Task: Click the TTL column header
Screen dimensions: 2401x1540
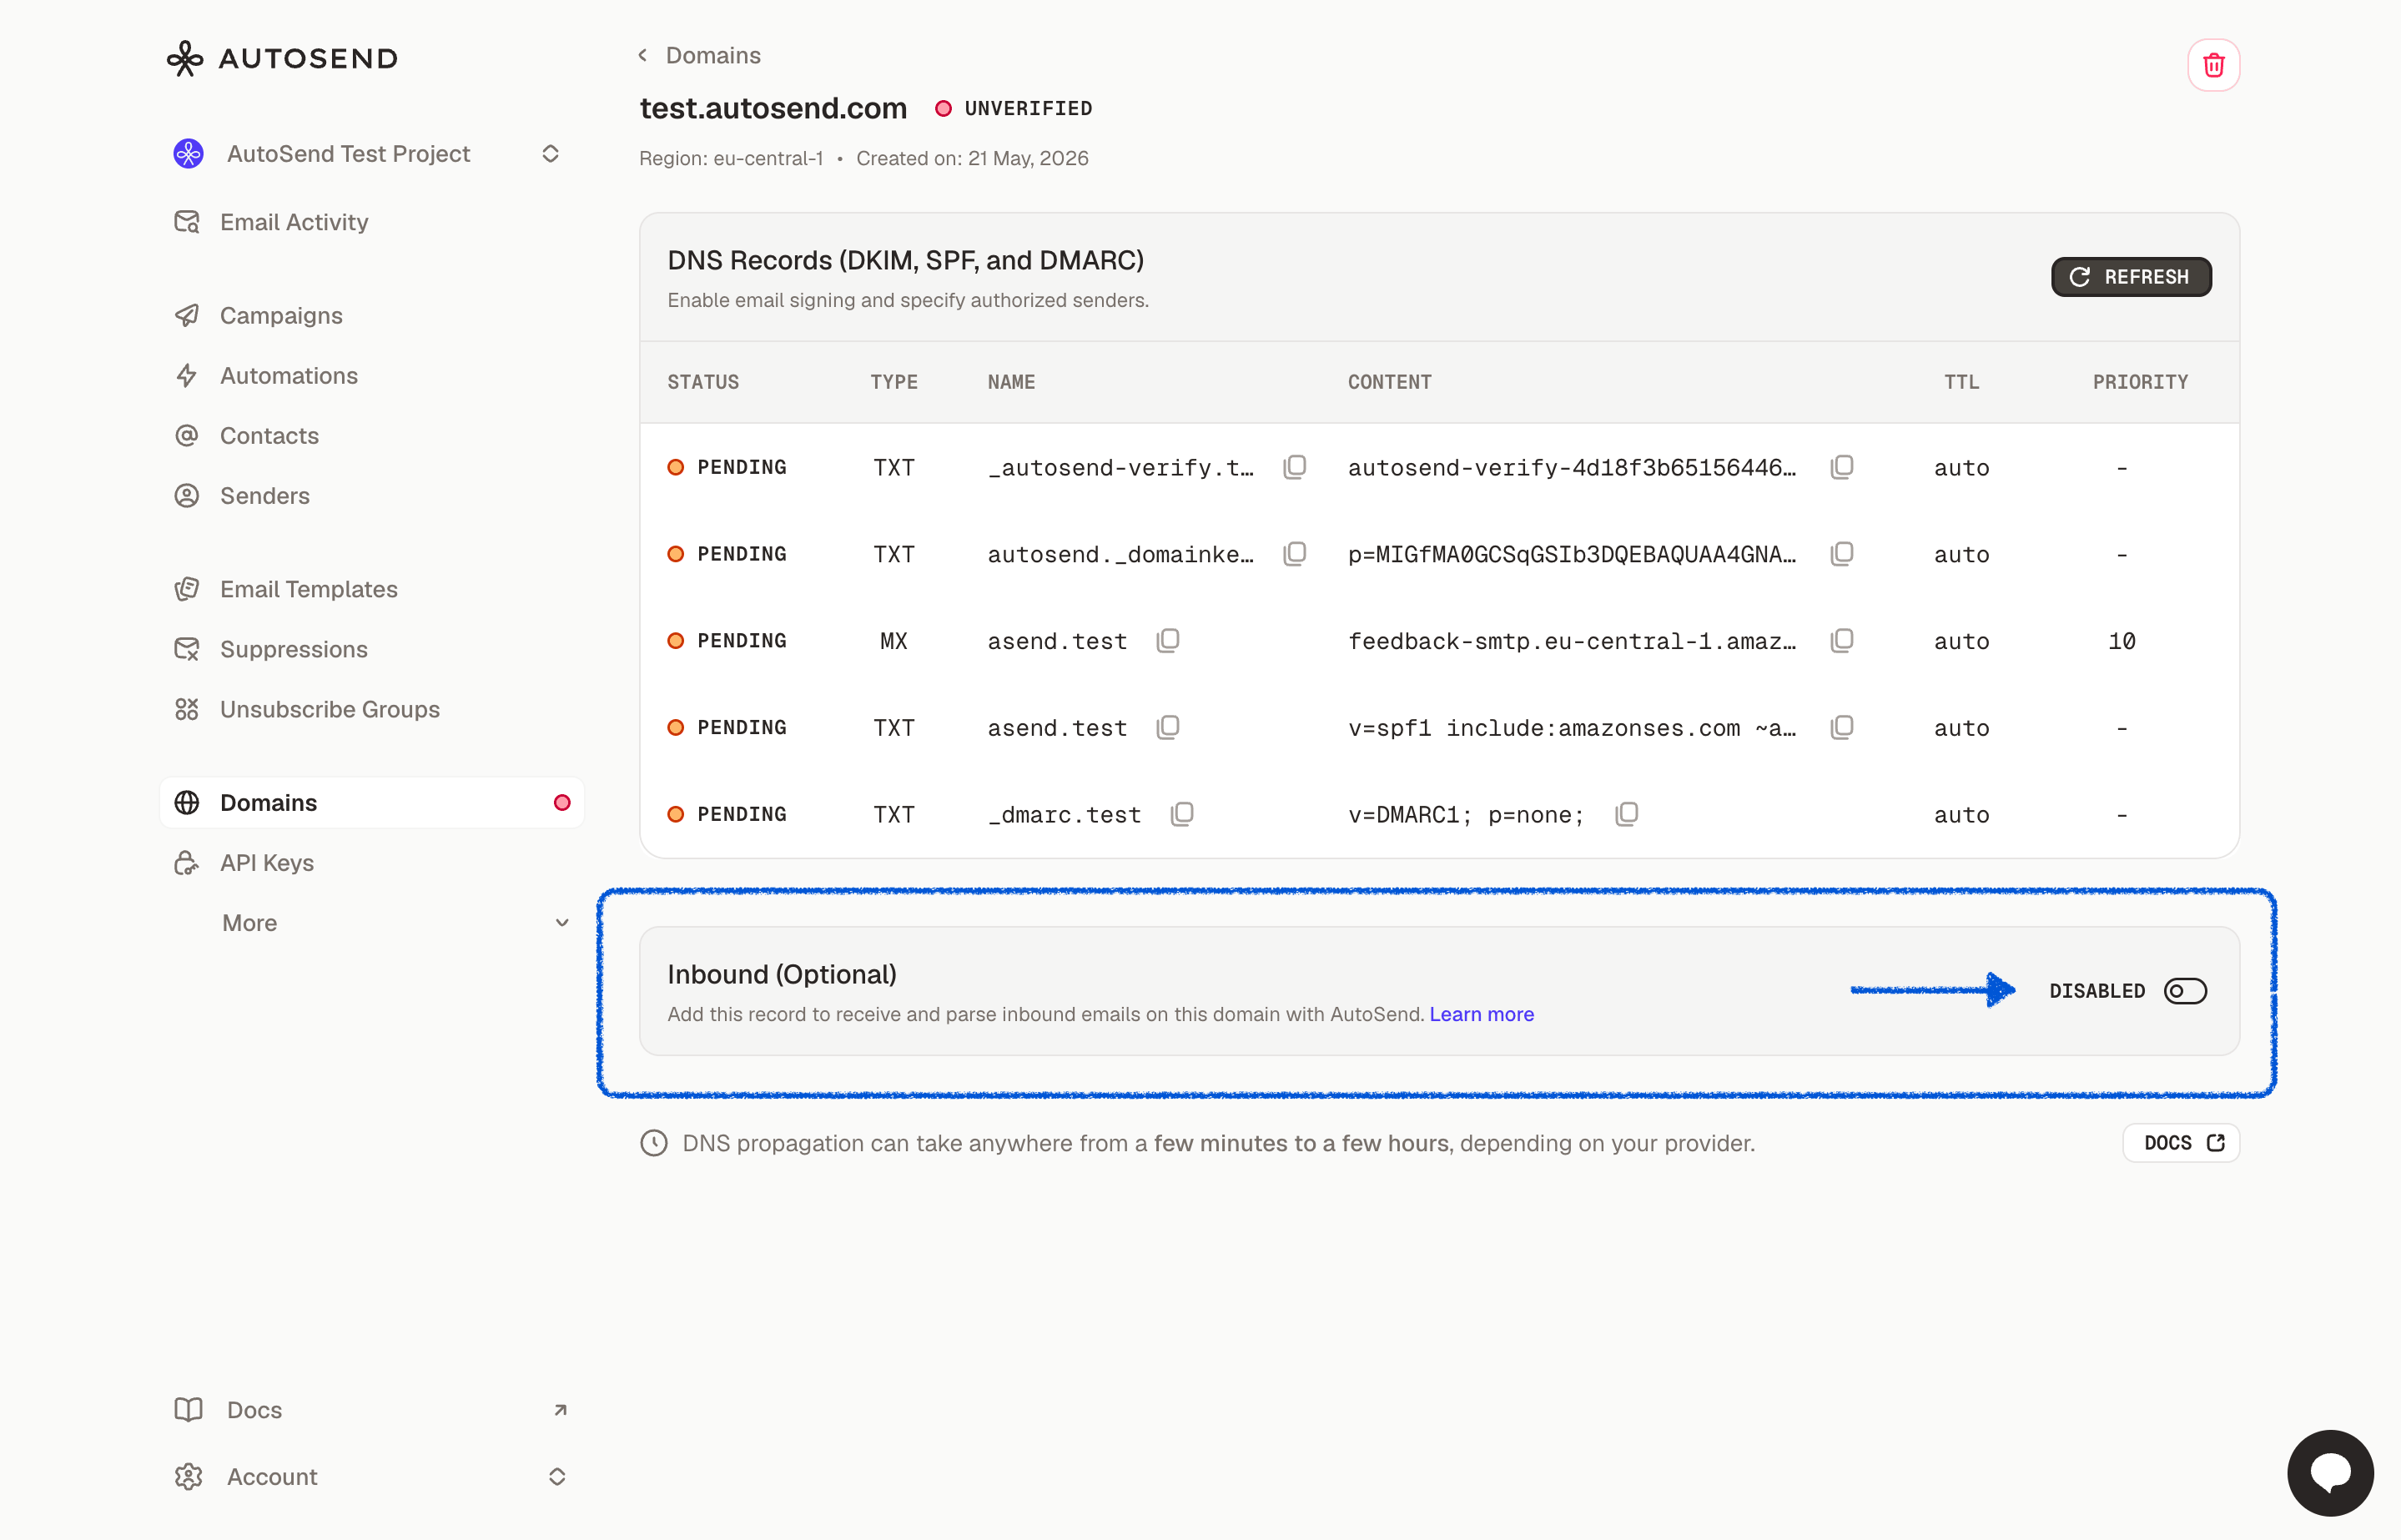Action: (1961, 382)
